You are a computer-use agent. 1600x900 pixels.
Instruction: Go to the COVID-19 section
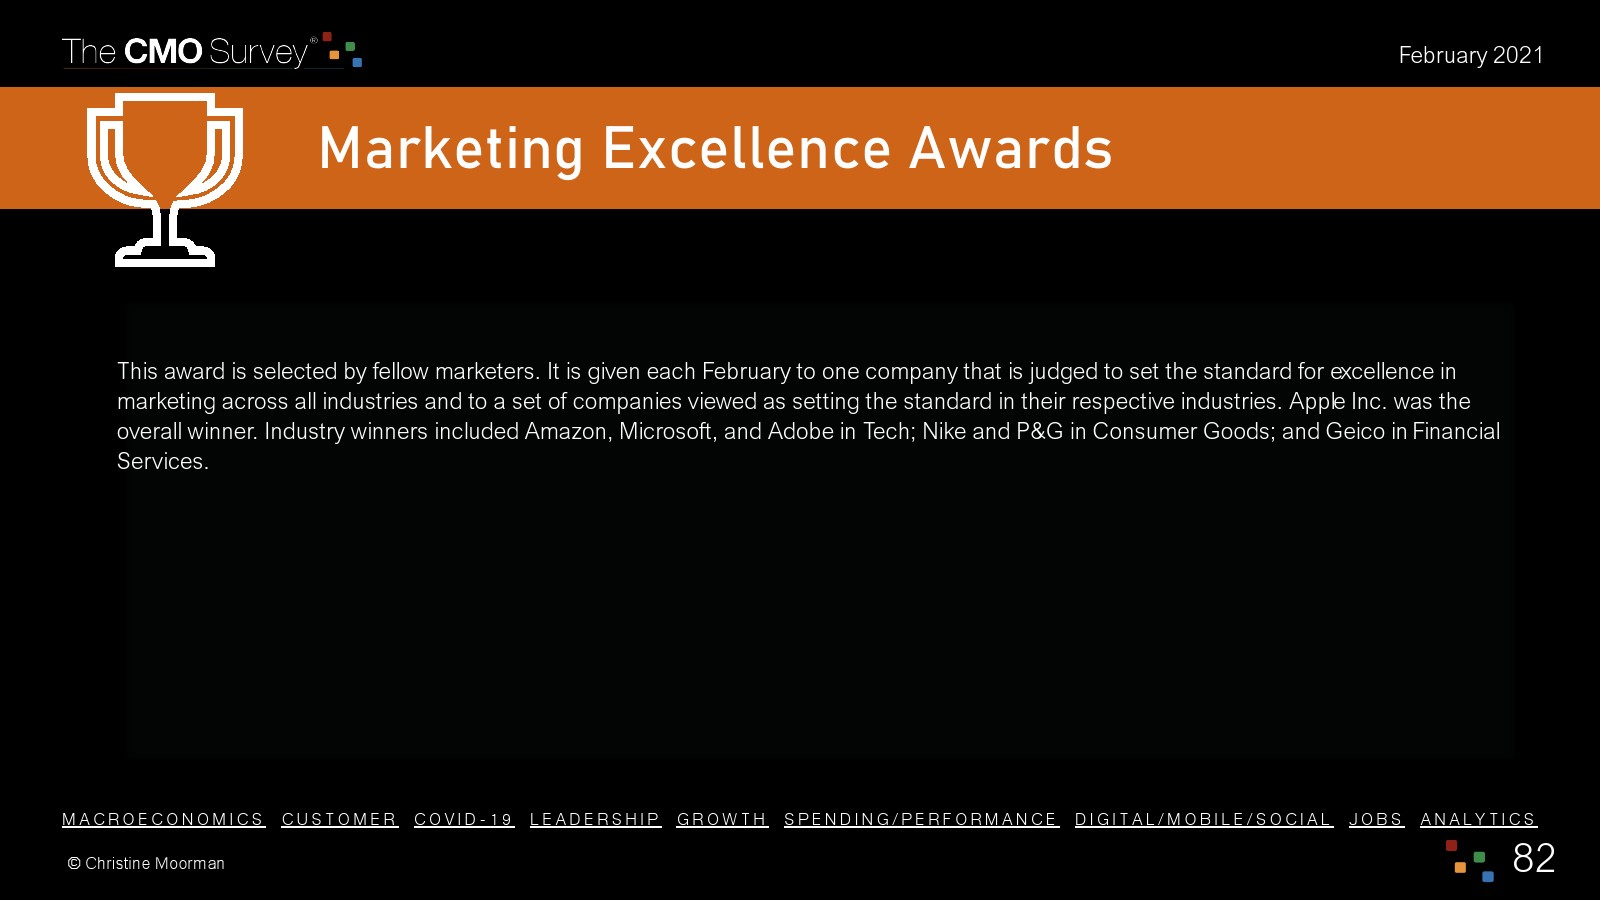click(x=464, y=819)
